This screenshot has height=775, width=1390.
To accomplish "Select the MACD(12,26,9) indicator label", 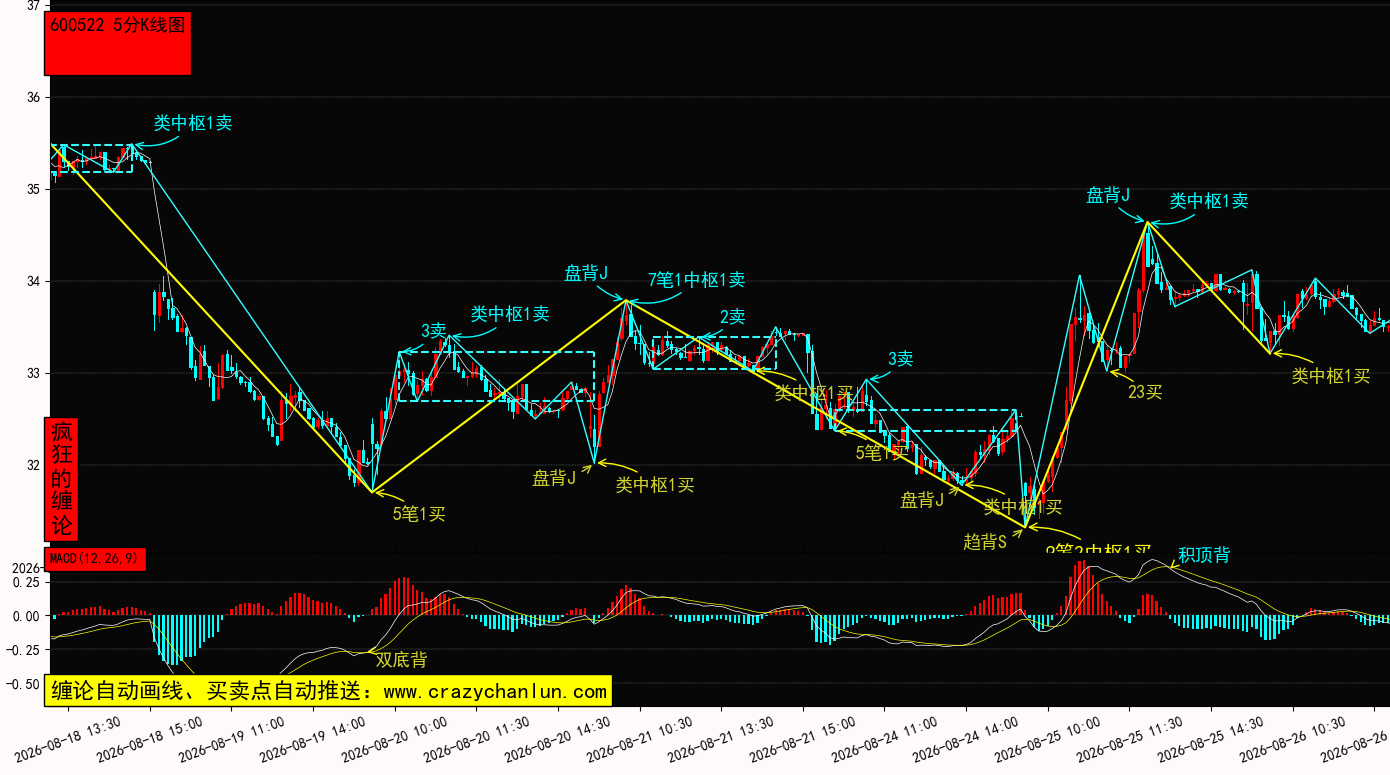I will (96, 559).
